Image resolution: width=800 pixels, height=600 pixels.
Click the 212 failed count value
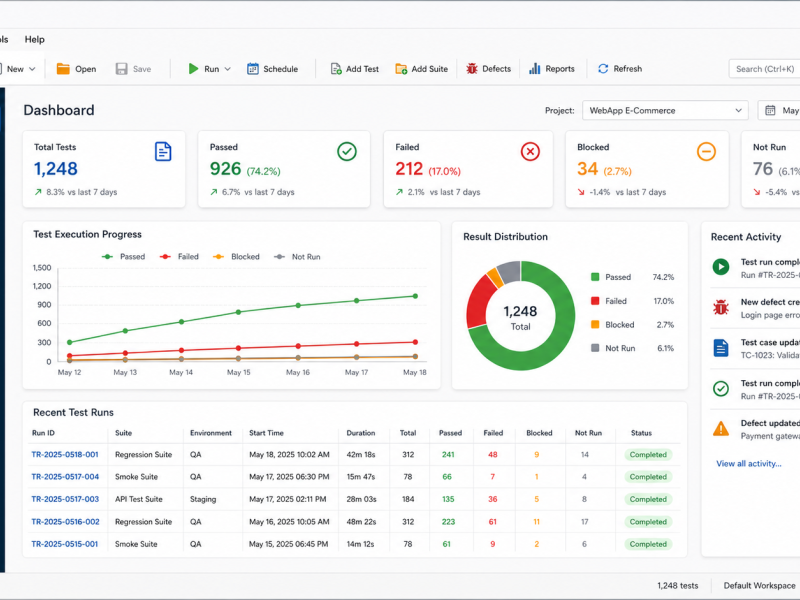[409, 169]
